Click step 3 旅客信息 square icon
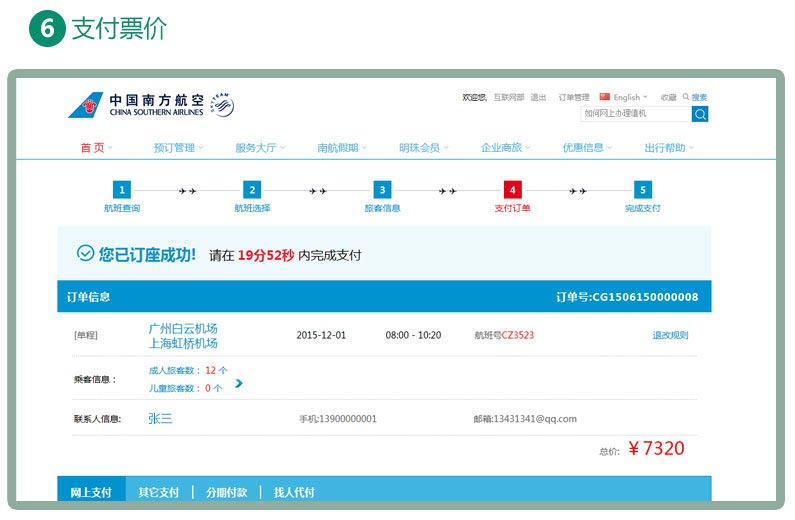 382,190
